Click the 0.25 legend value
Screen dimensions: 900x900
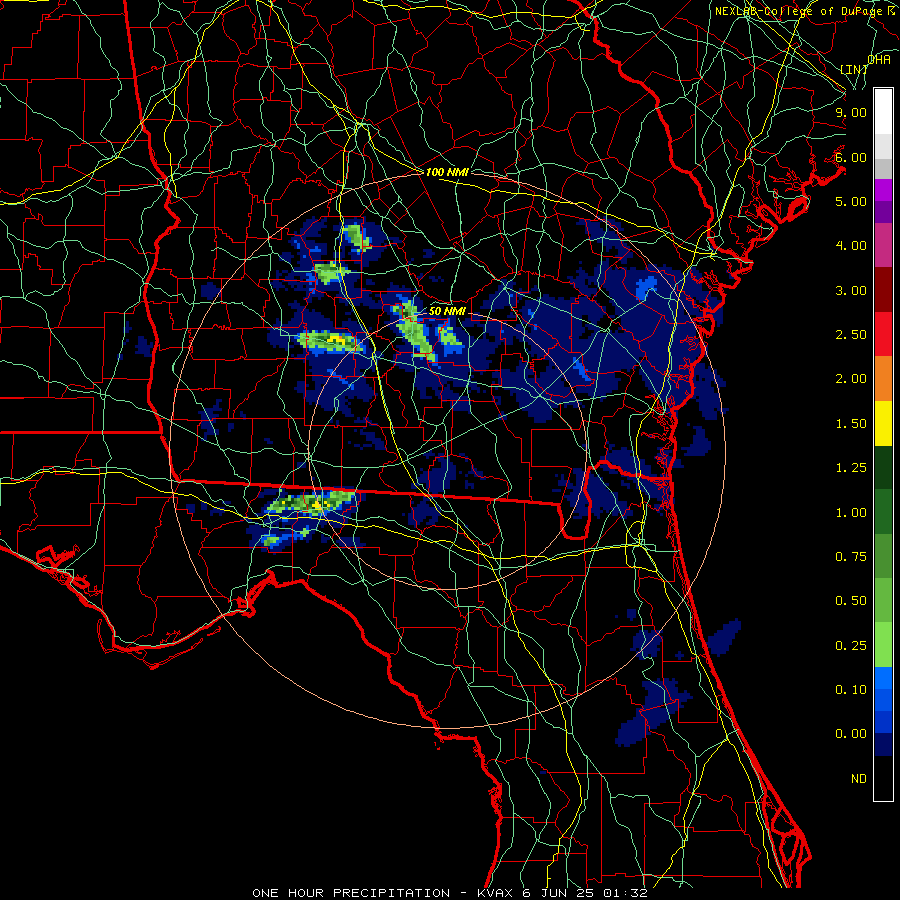[x=851, y=646]
